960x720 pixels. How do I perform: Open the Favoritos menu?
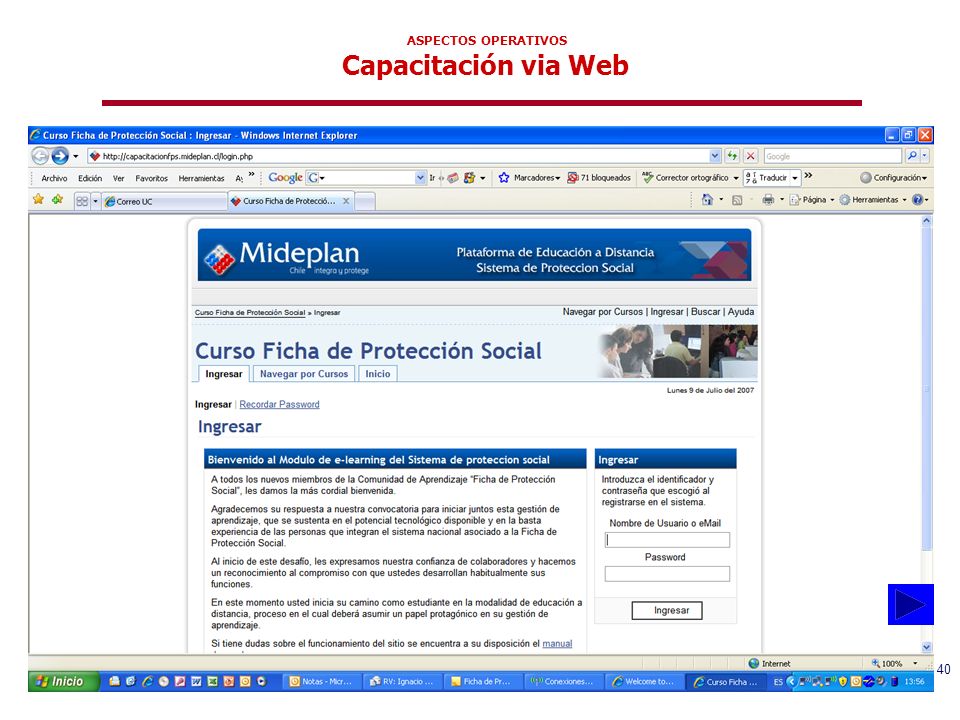tap(151, 178)
